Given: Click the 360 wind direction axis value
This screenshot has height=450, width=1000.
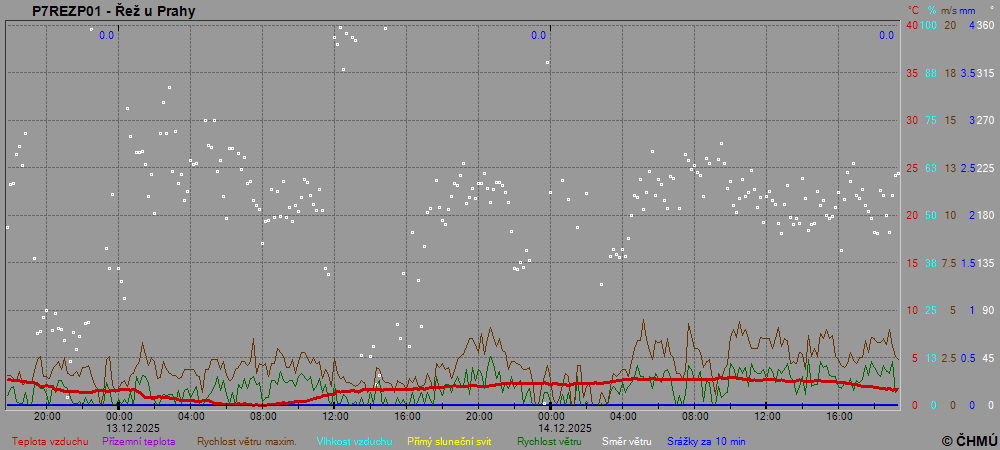Looking at the screenshot, I should point(985,25).
